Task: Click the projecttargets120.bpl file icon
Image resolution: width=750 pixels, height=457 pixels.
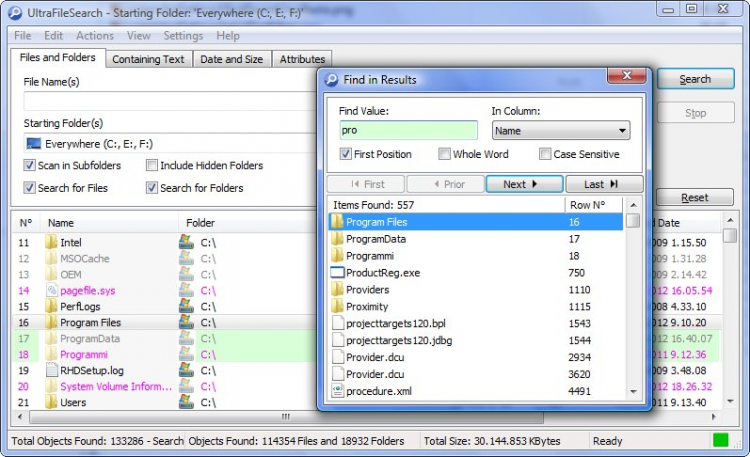Action: tap(338, 323)
